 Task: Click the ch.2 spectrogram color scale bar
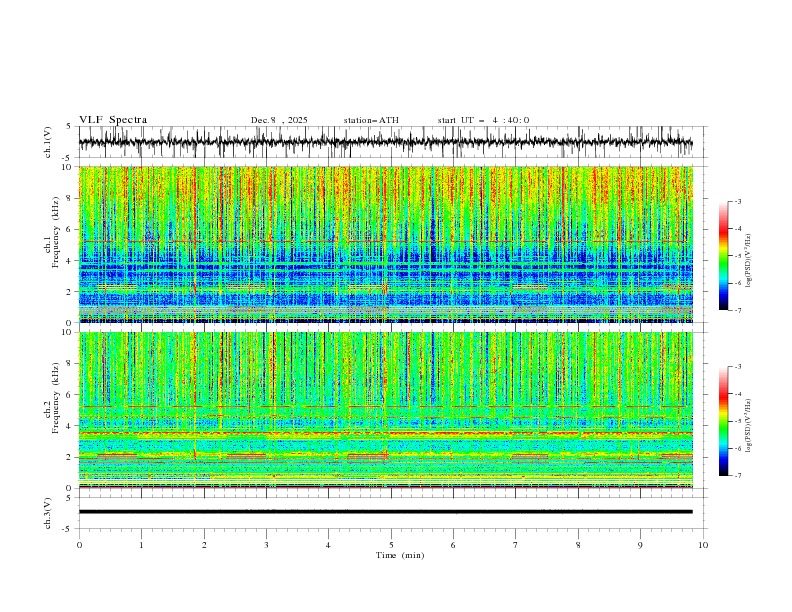coord(723,421)
